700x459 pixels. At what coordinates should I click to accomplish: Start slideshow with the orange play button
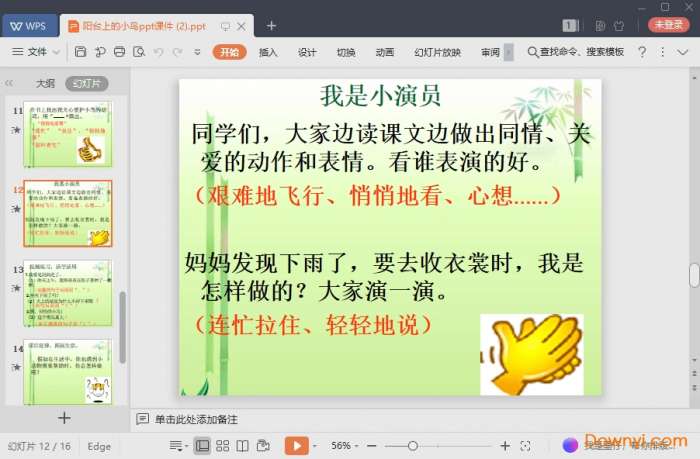coord(296,446)
